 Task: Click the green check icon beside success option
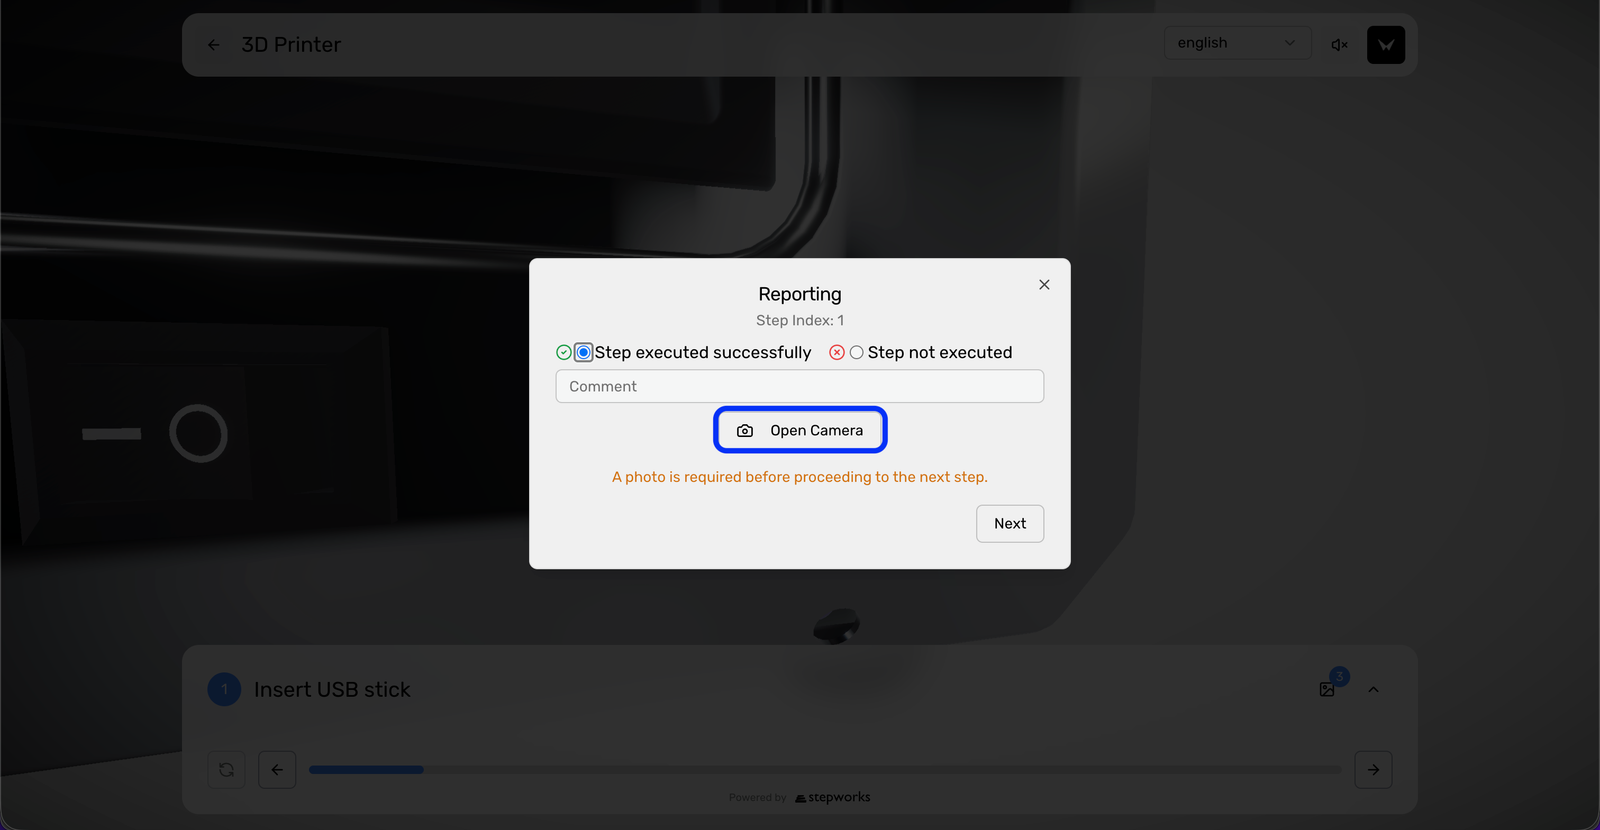click(x=564, y=352)
